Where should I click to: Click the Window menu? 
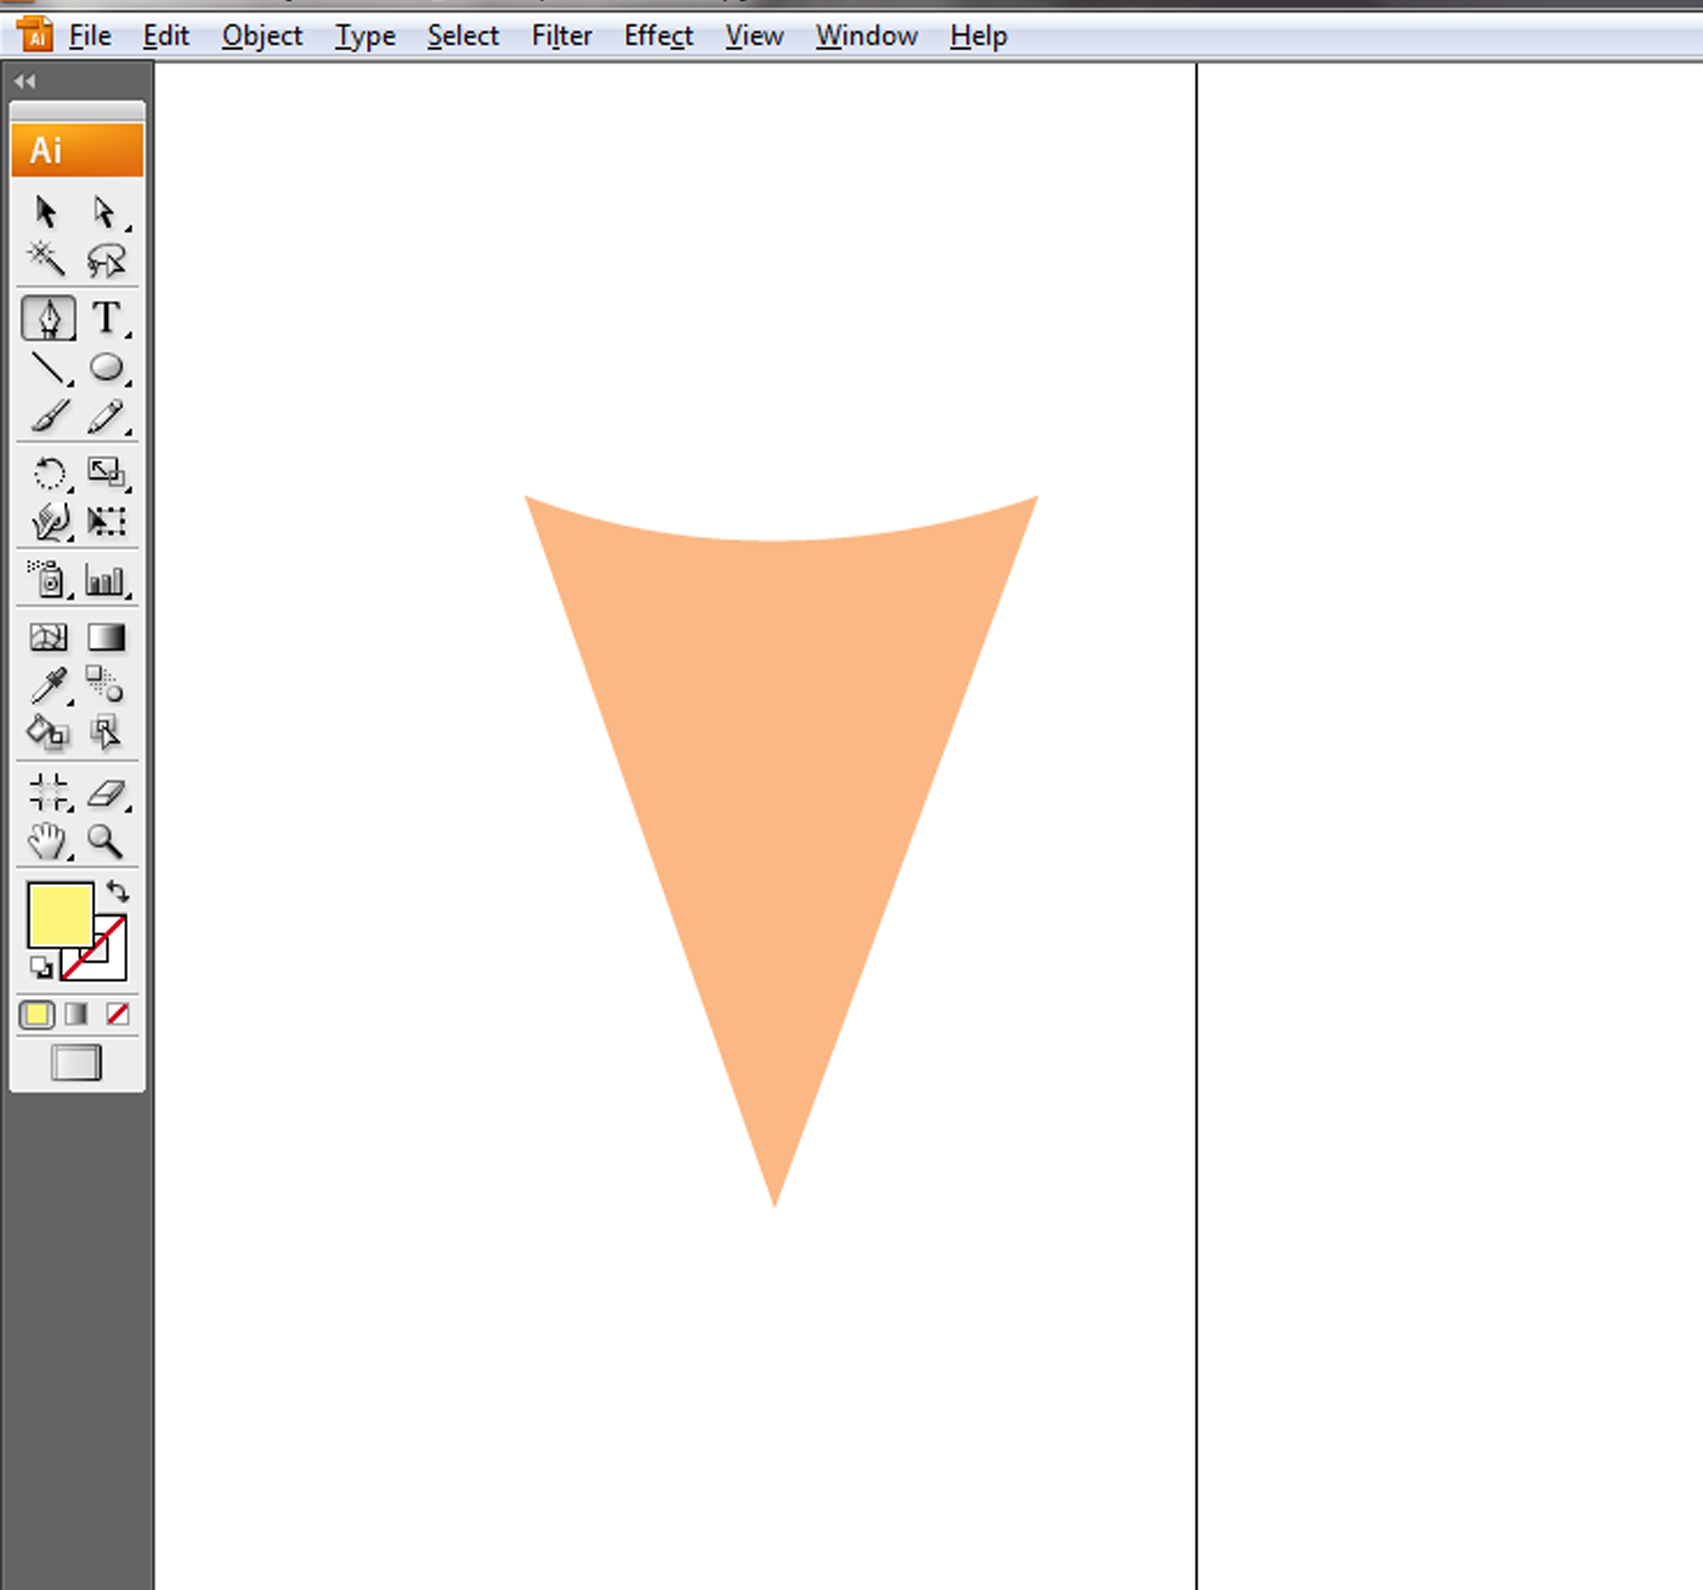pos(866,36)
